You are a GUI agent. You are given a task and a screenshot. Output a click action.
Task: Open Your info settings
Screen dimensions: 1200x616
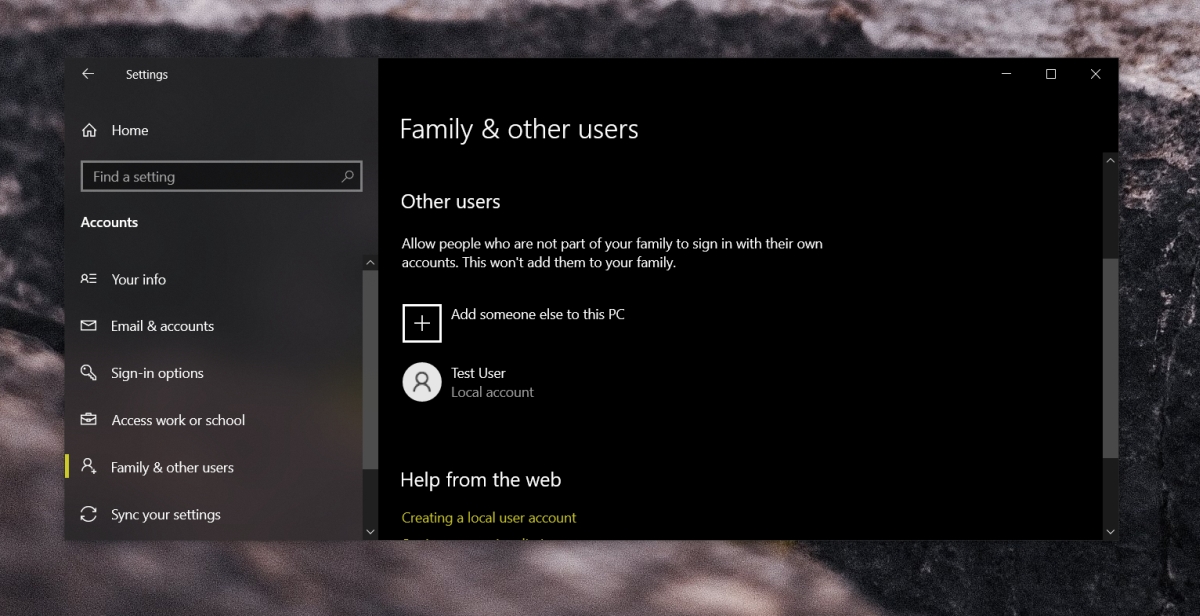click(139, 279)
